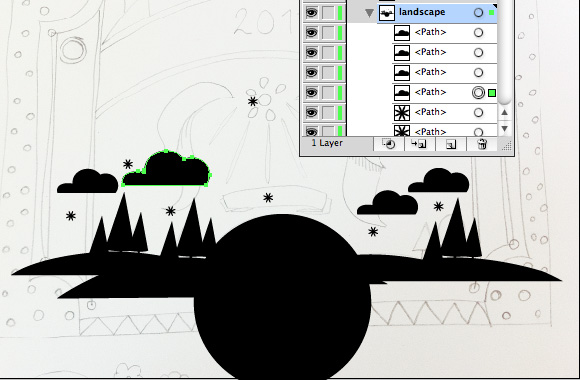The height and width of the screenshot is (380, 580).
Task: Collapse the landscape layer disclosure triangle
Action: point(369,13)
